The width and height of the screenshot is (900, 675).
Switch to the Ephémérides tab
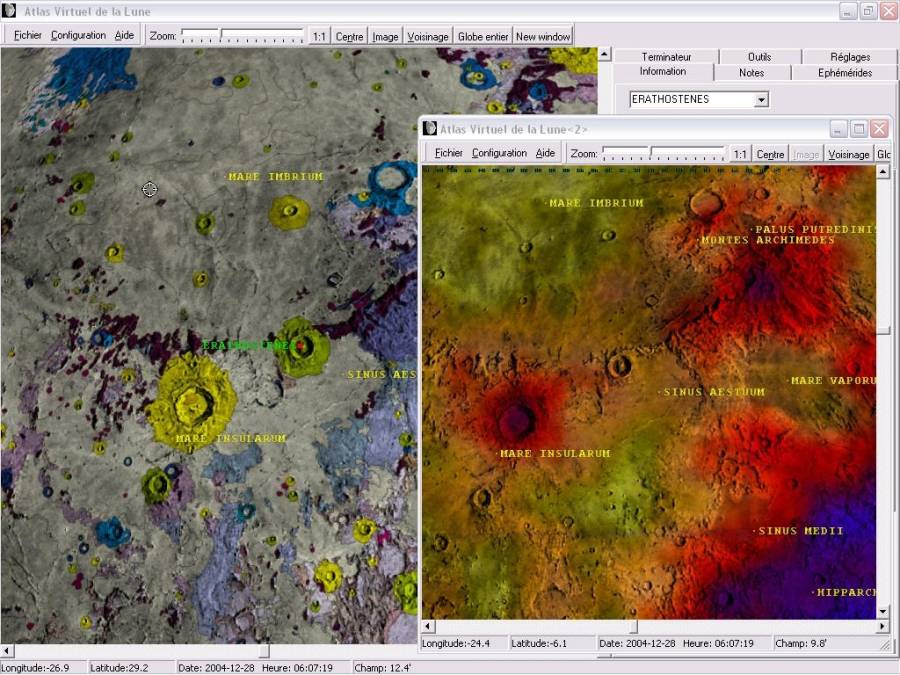point(845,73)
